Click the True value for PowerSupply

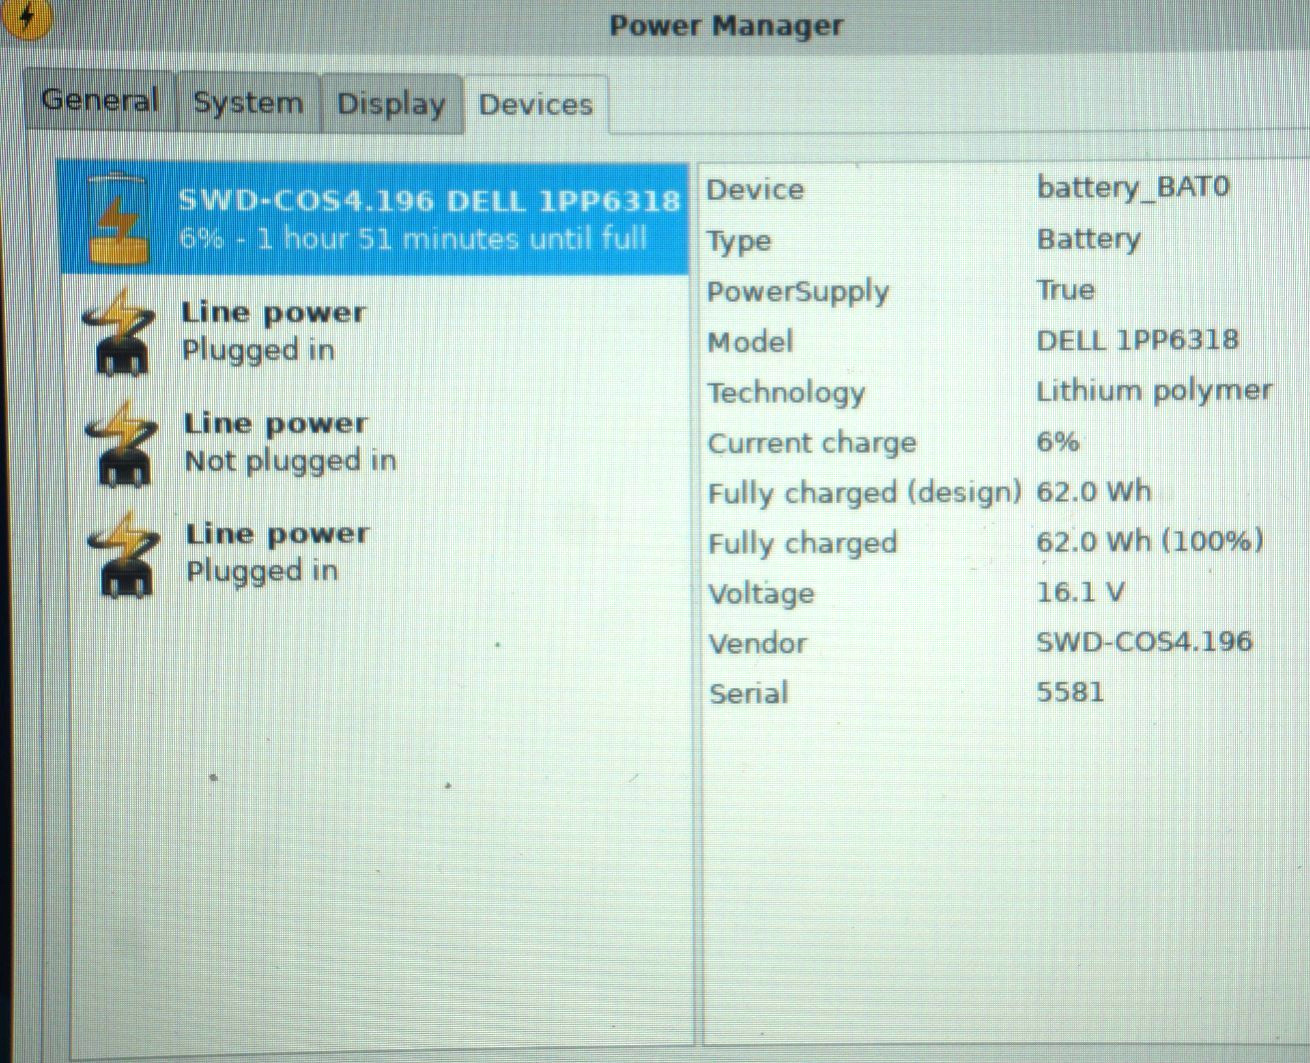[1065, 289]
